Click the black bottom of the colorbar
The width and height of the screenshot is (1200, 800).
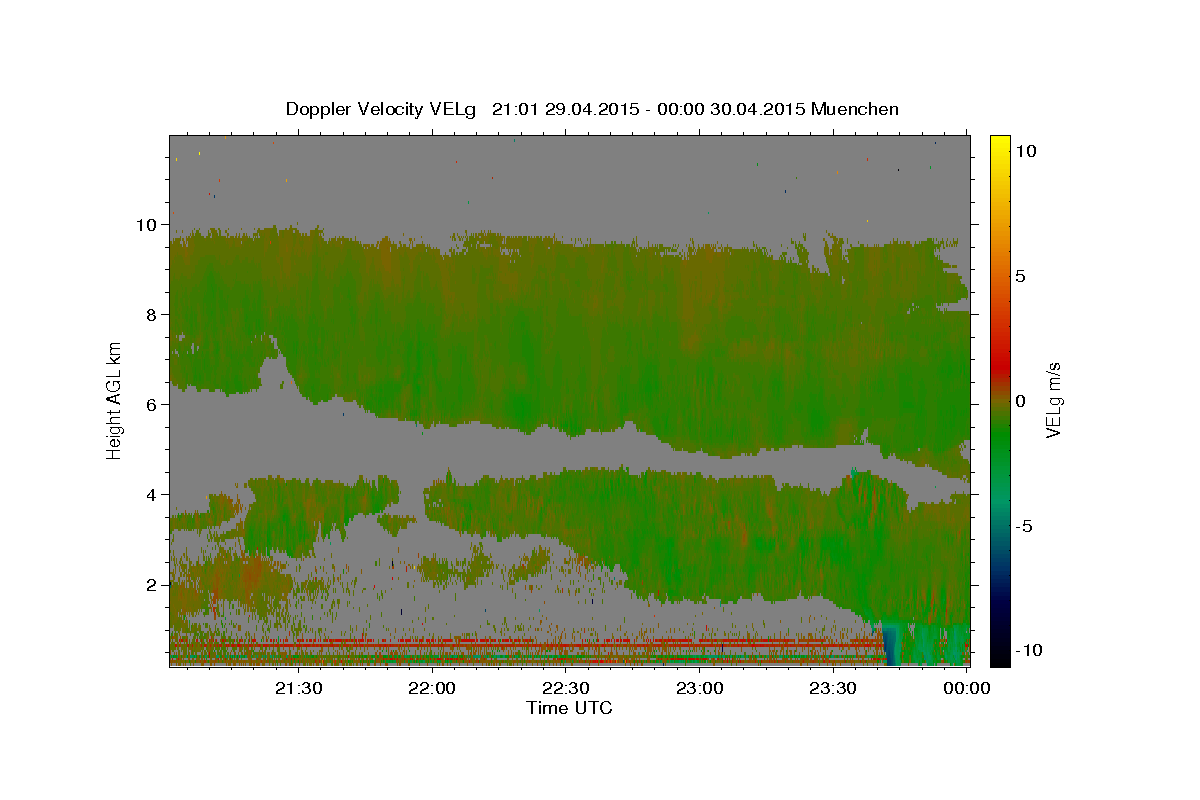tap(999, 655)
